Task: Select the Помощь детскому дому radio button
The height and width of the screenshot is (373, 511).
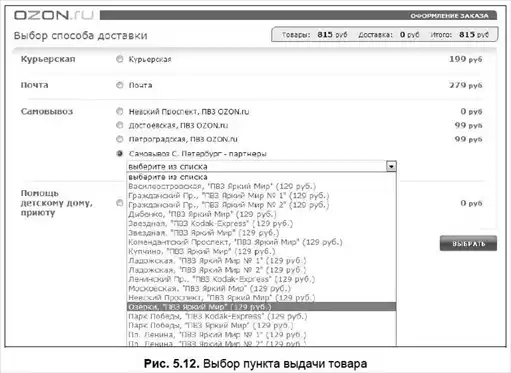Action: click(x=119, y=203)
